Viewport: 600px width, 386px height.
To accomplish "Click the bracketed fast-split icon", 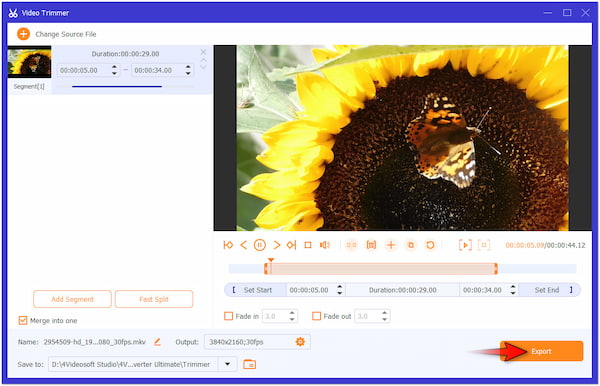I will [x=371, y=245].
